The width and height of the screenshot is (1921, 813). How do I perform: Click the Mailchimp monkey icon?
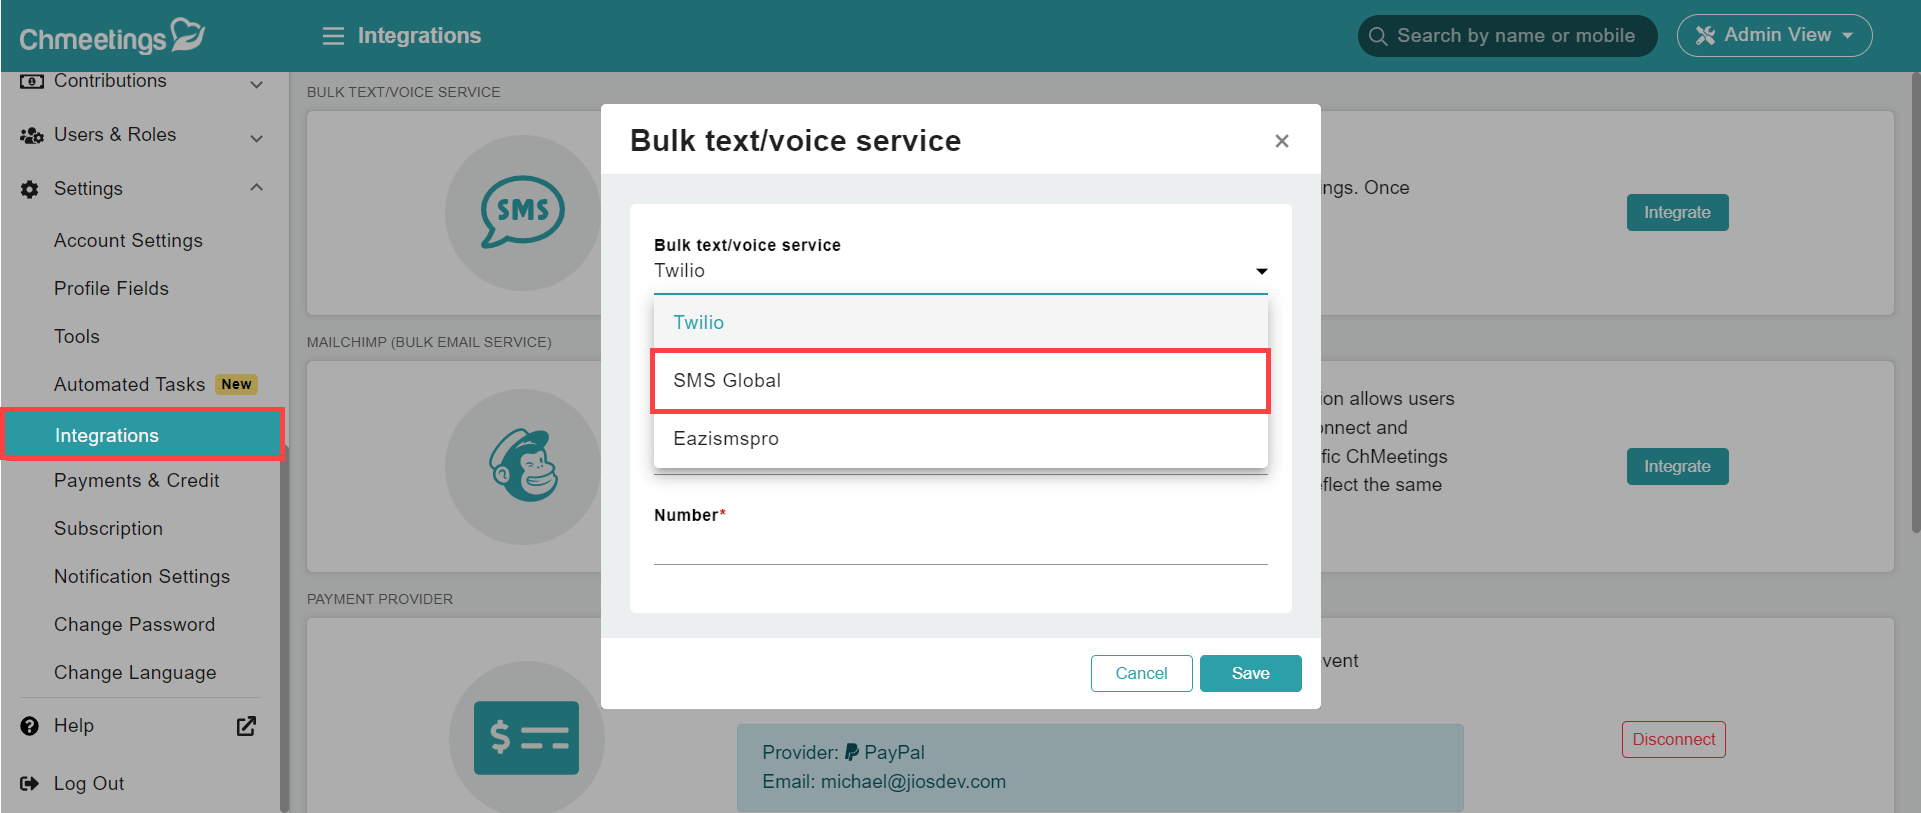click(x=523, y=466)
